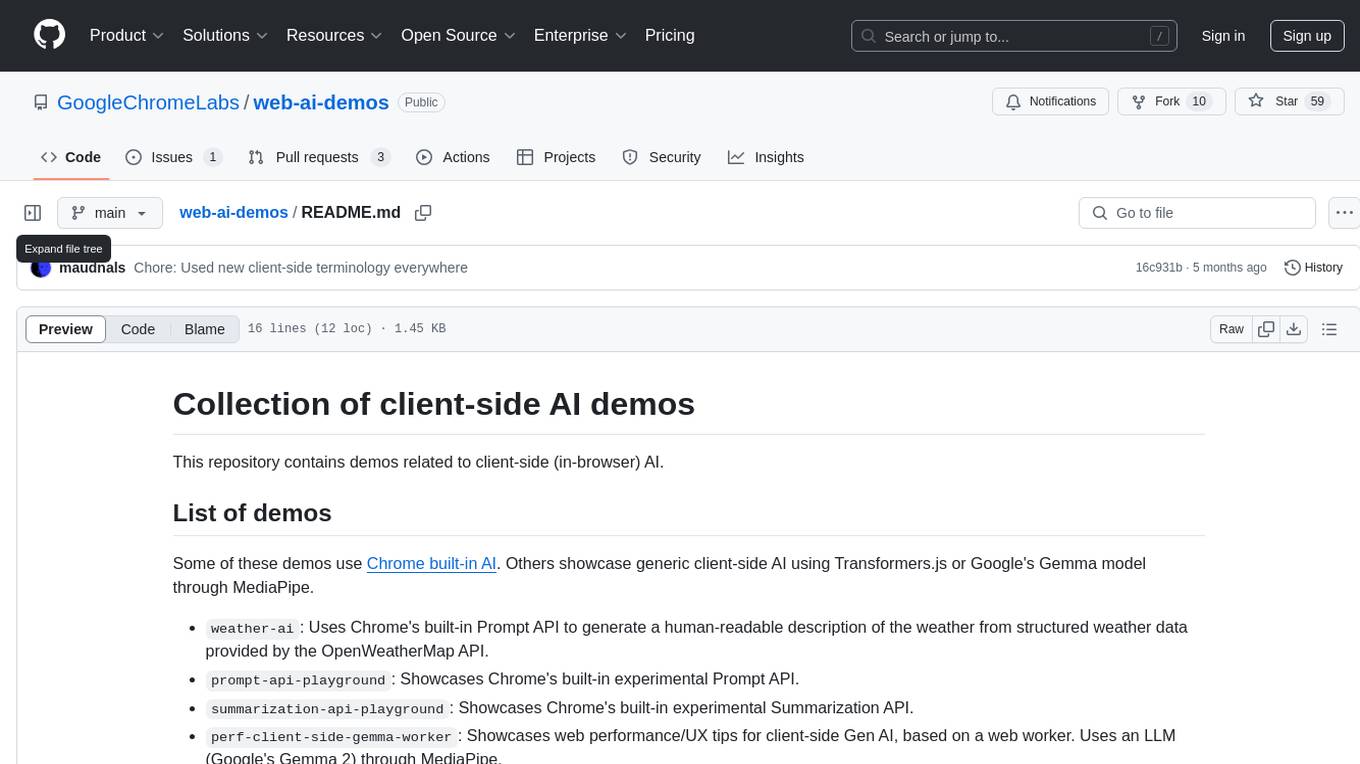The height and width of the screenshot is (764, 1360).
Task: Click the perf-client-side-gemma-worker code label
Action: tap(331, 736)
